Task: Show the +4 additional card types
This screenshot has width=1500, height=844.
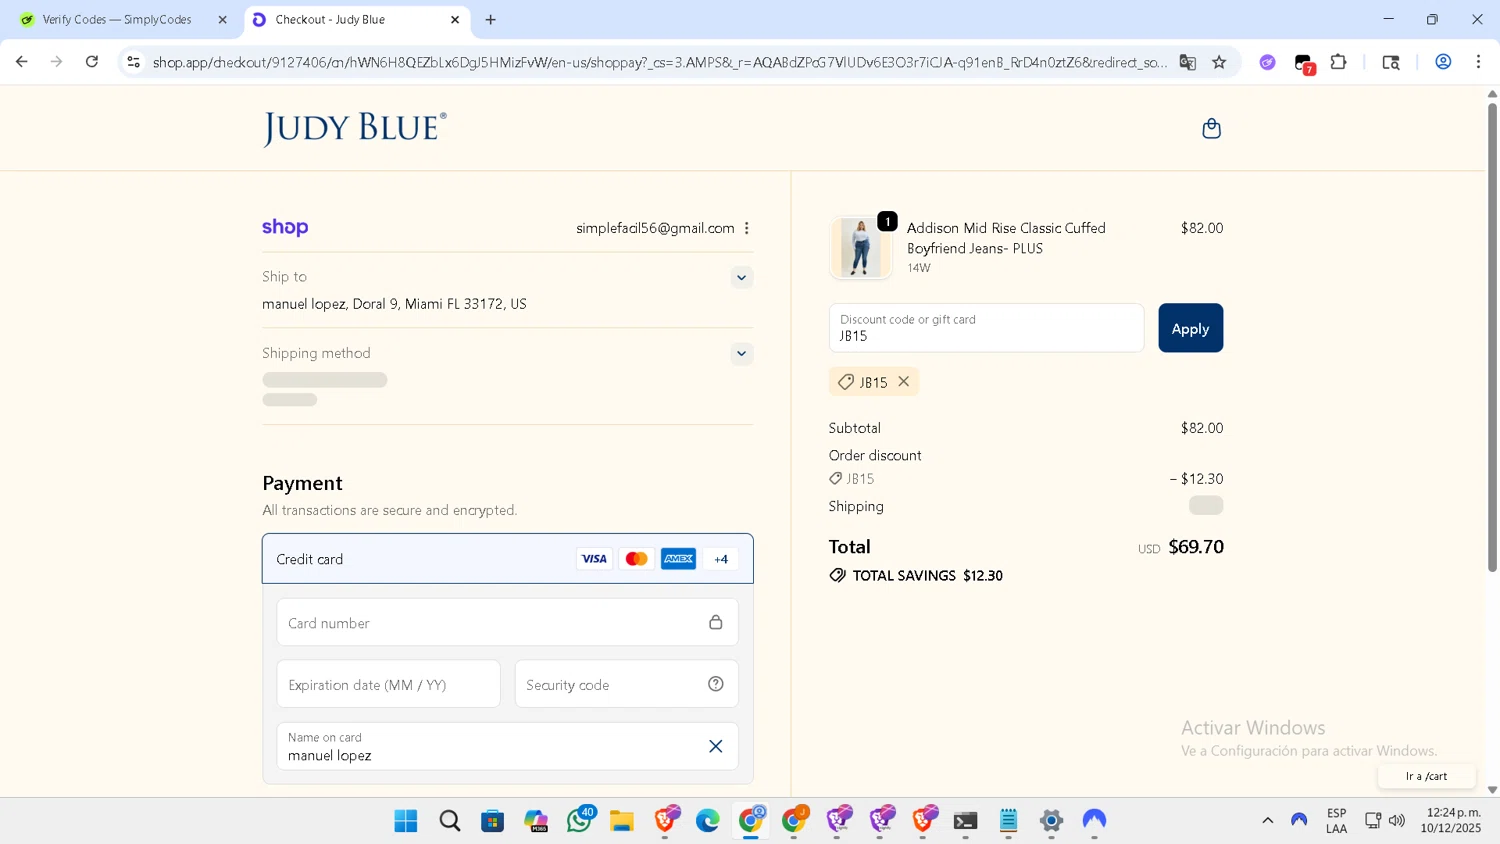Action: click(x=721, y=559)
